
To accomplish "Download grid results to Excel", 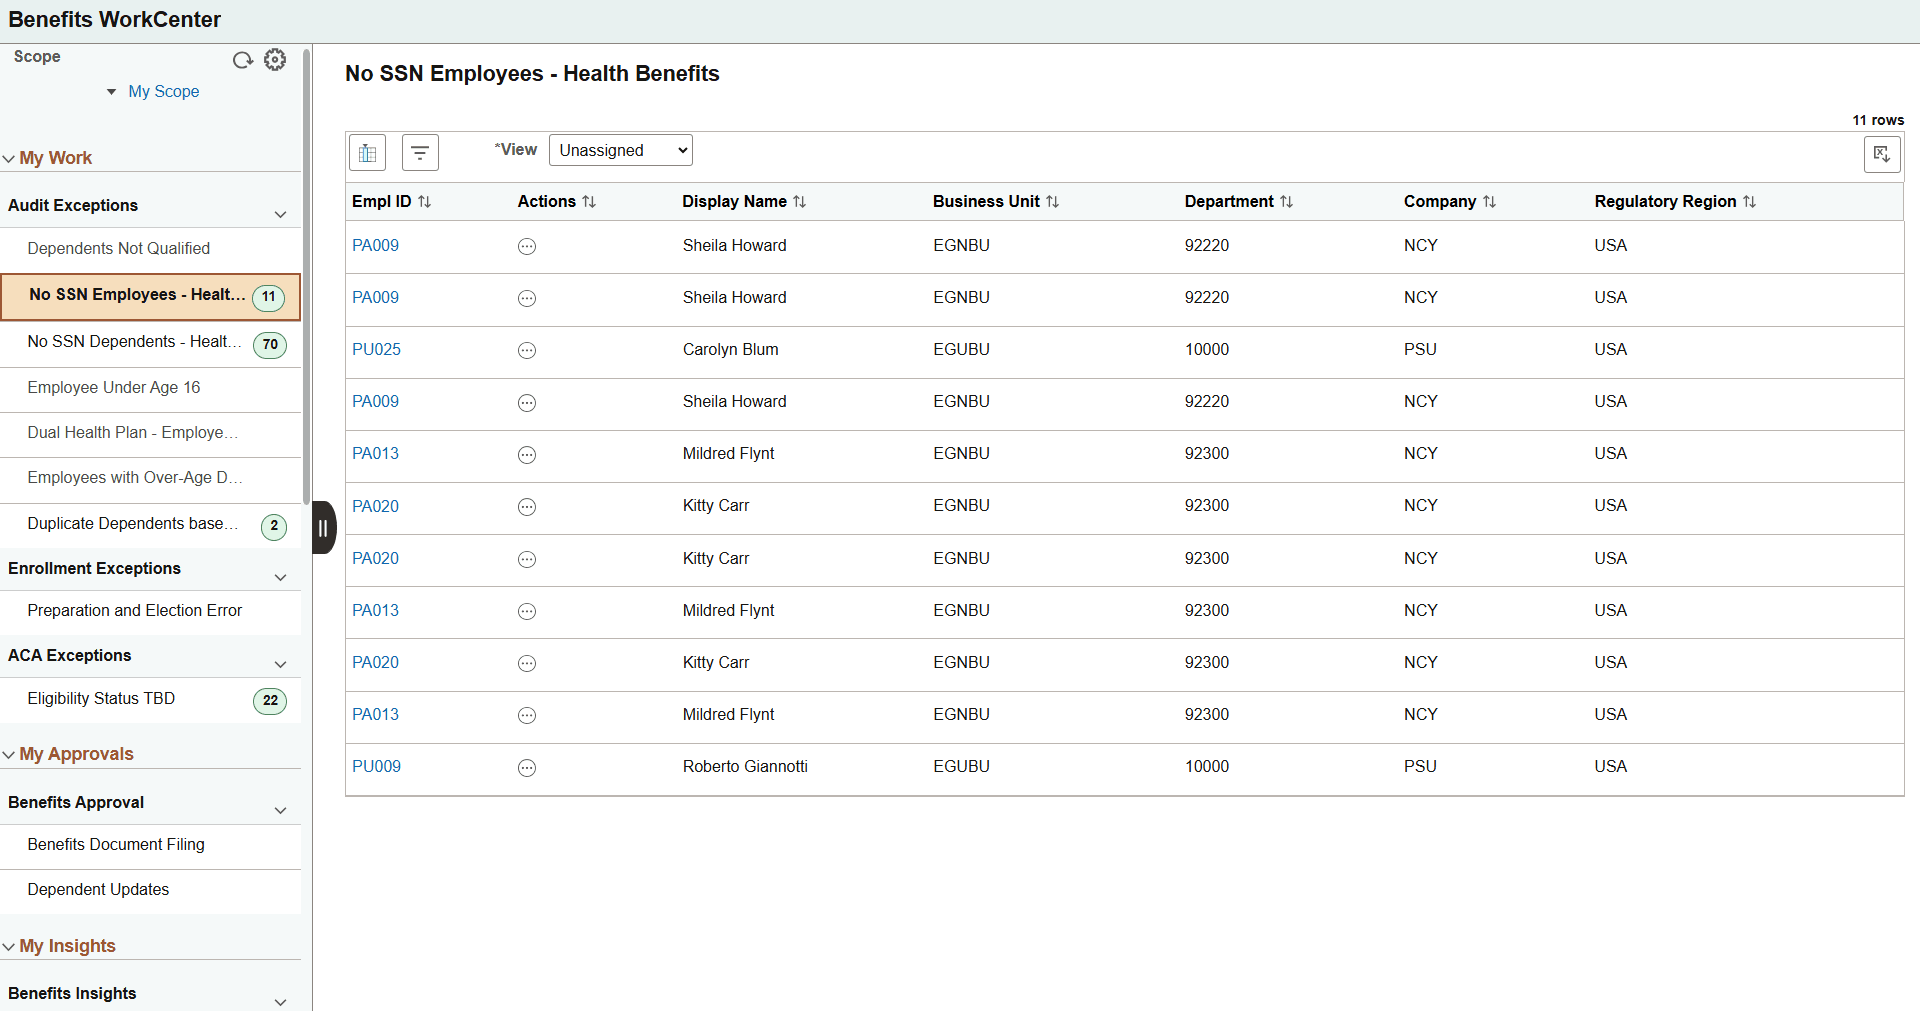I will 1882,154.
